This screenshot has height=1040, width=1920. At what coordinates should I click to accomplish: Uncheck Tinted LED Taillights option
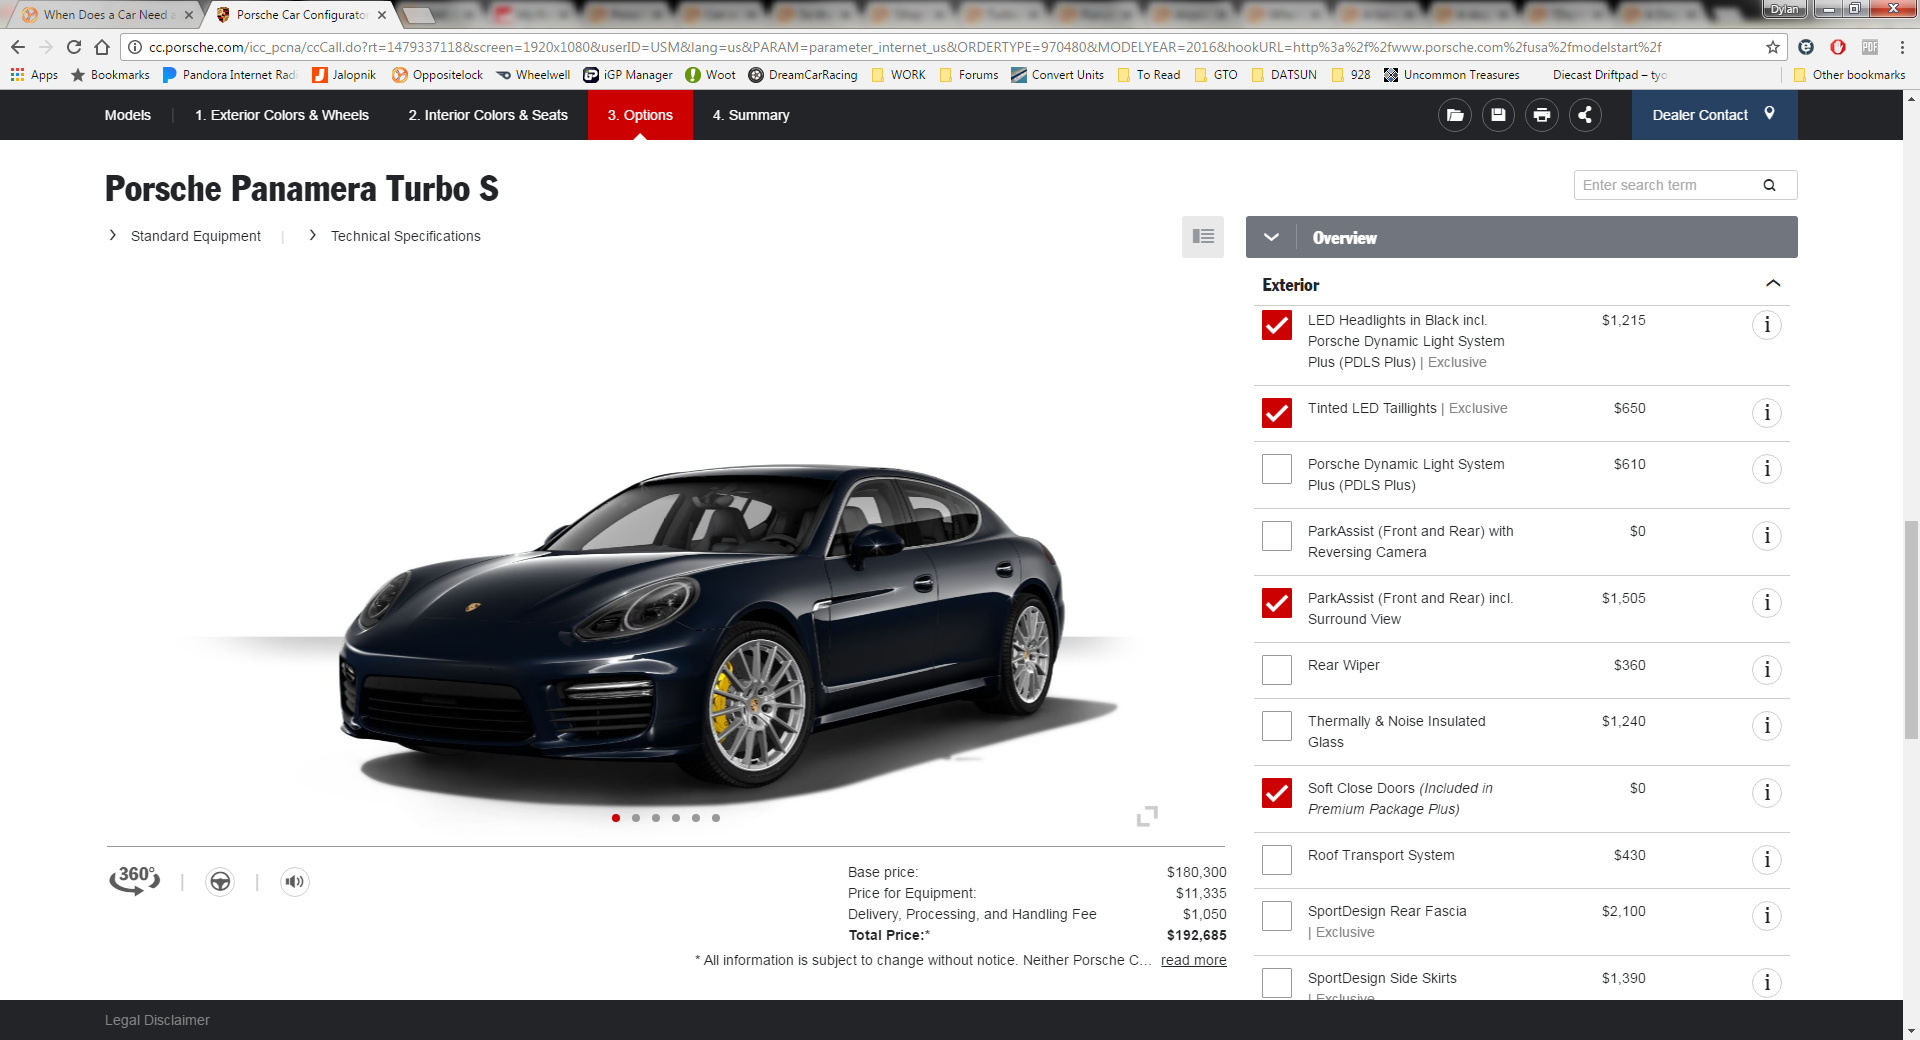(x=1277, y=413)
